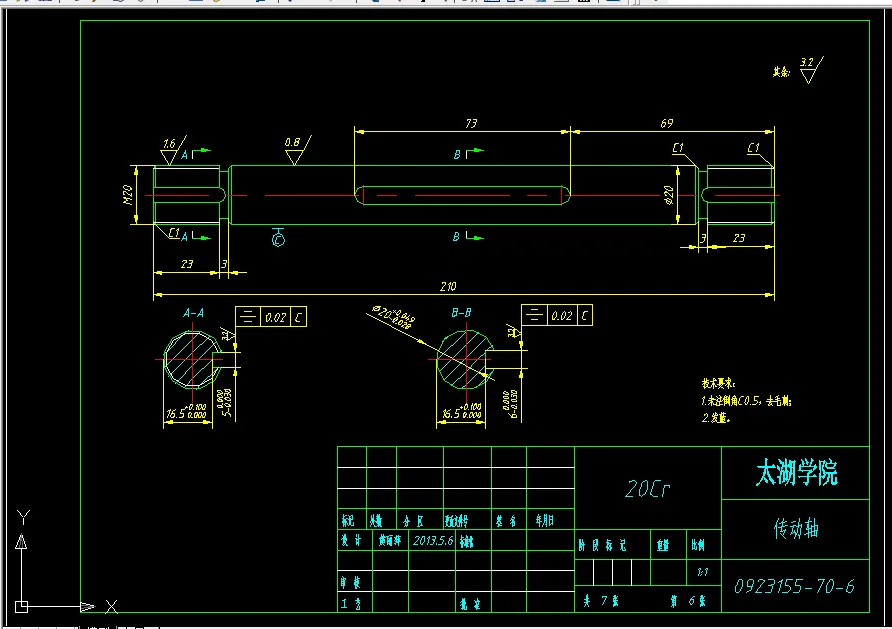Click the 技术要求 heading text
Viewport: 892px width, 629px height.
pyautogui.click(x=718, y=384)
